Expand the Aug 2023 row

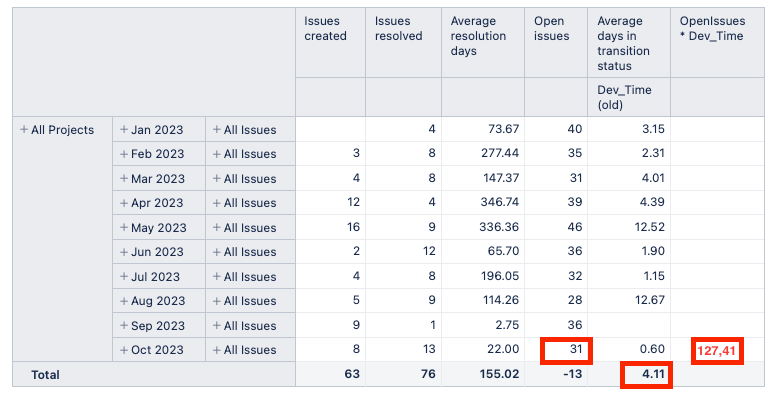tap(124, 301)
